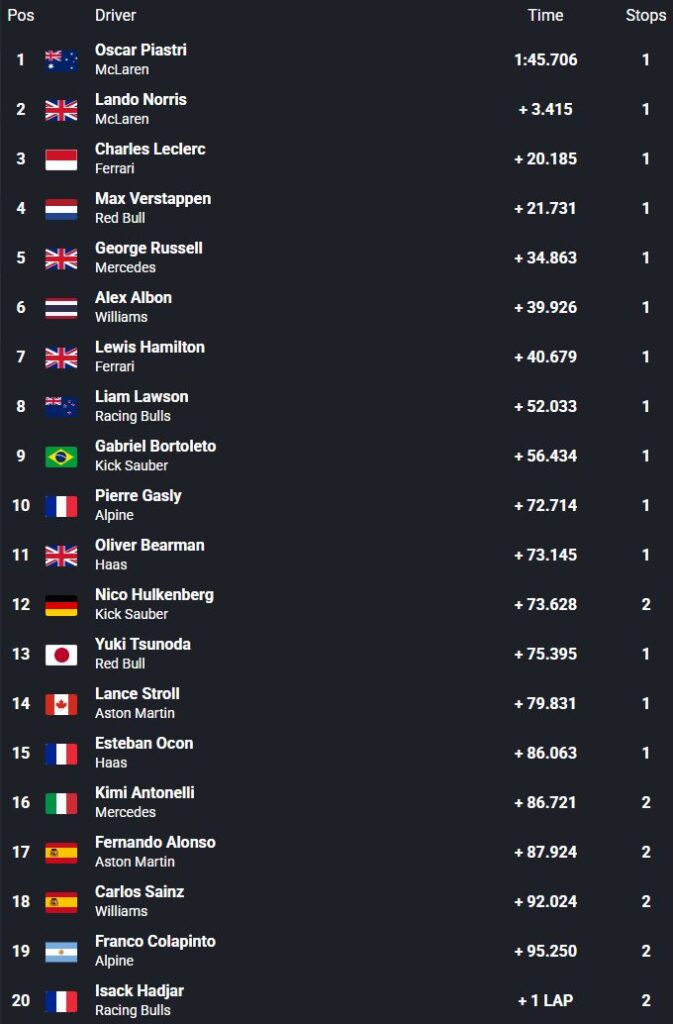Select Fernando Alonso's name in row 17
This screenshot has width=673, height=1024.
click(x=155, y=842)
